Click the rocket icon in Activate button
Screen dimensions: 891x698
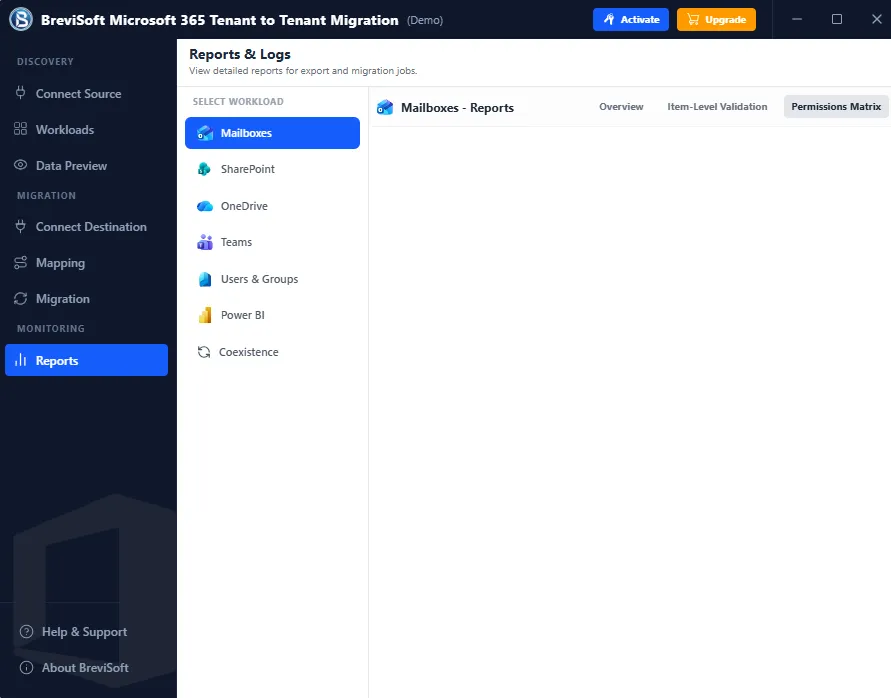(x=609, y=19)
